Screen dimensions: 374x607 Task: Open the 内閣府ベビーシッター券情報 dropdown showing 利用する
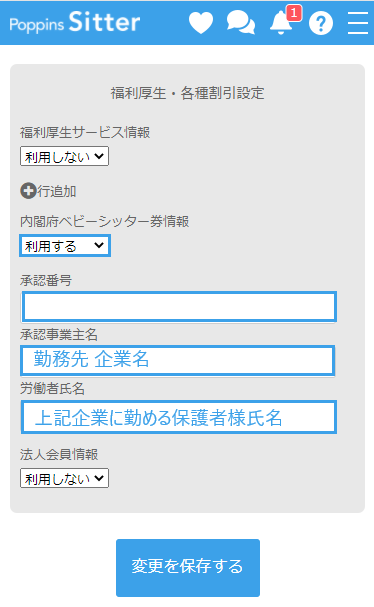point(65,245)
